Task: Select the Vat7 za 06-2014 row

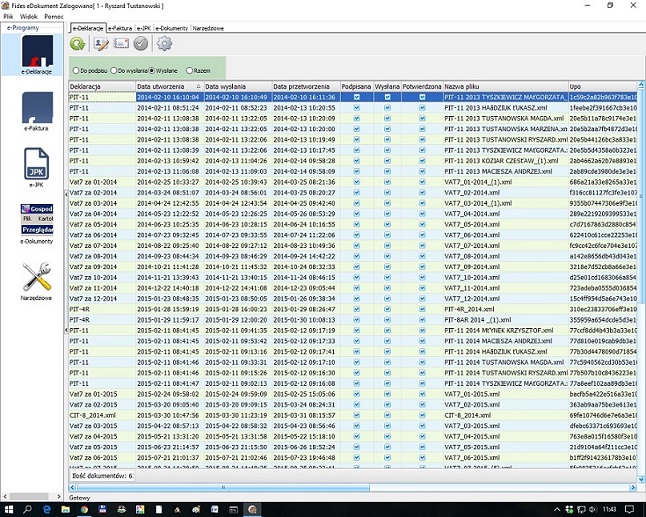Action: 353,235
